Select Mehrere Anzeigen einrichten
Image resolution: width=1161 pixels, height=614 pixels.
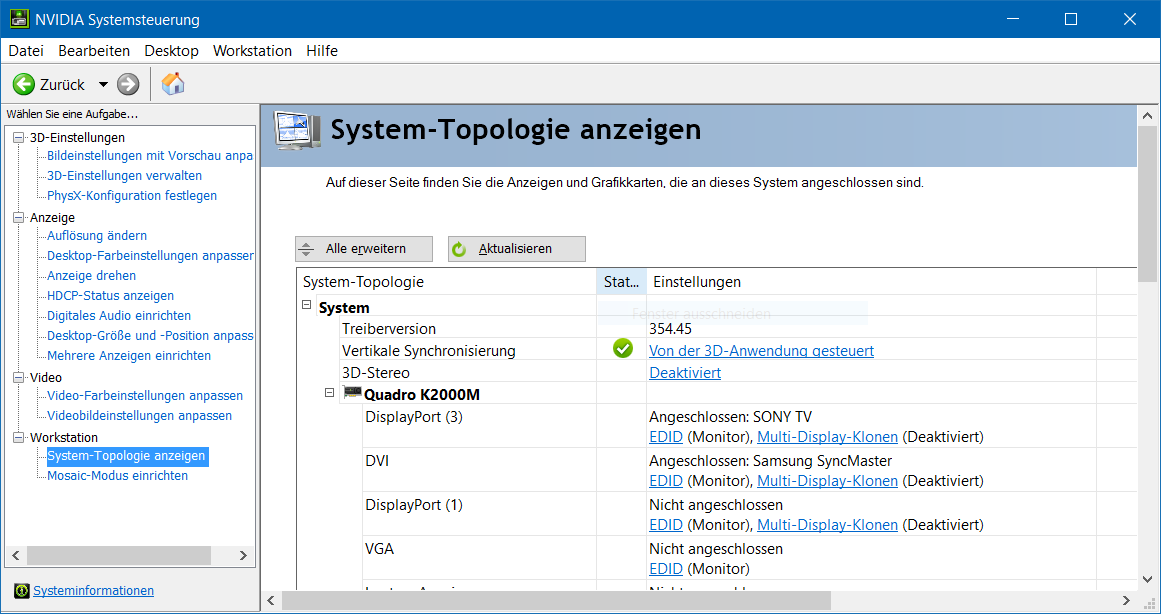tap(129, 356)
